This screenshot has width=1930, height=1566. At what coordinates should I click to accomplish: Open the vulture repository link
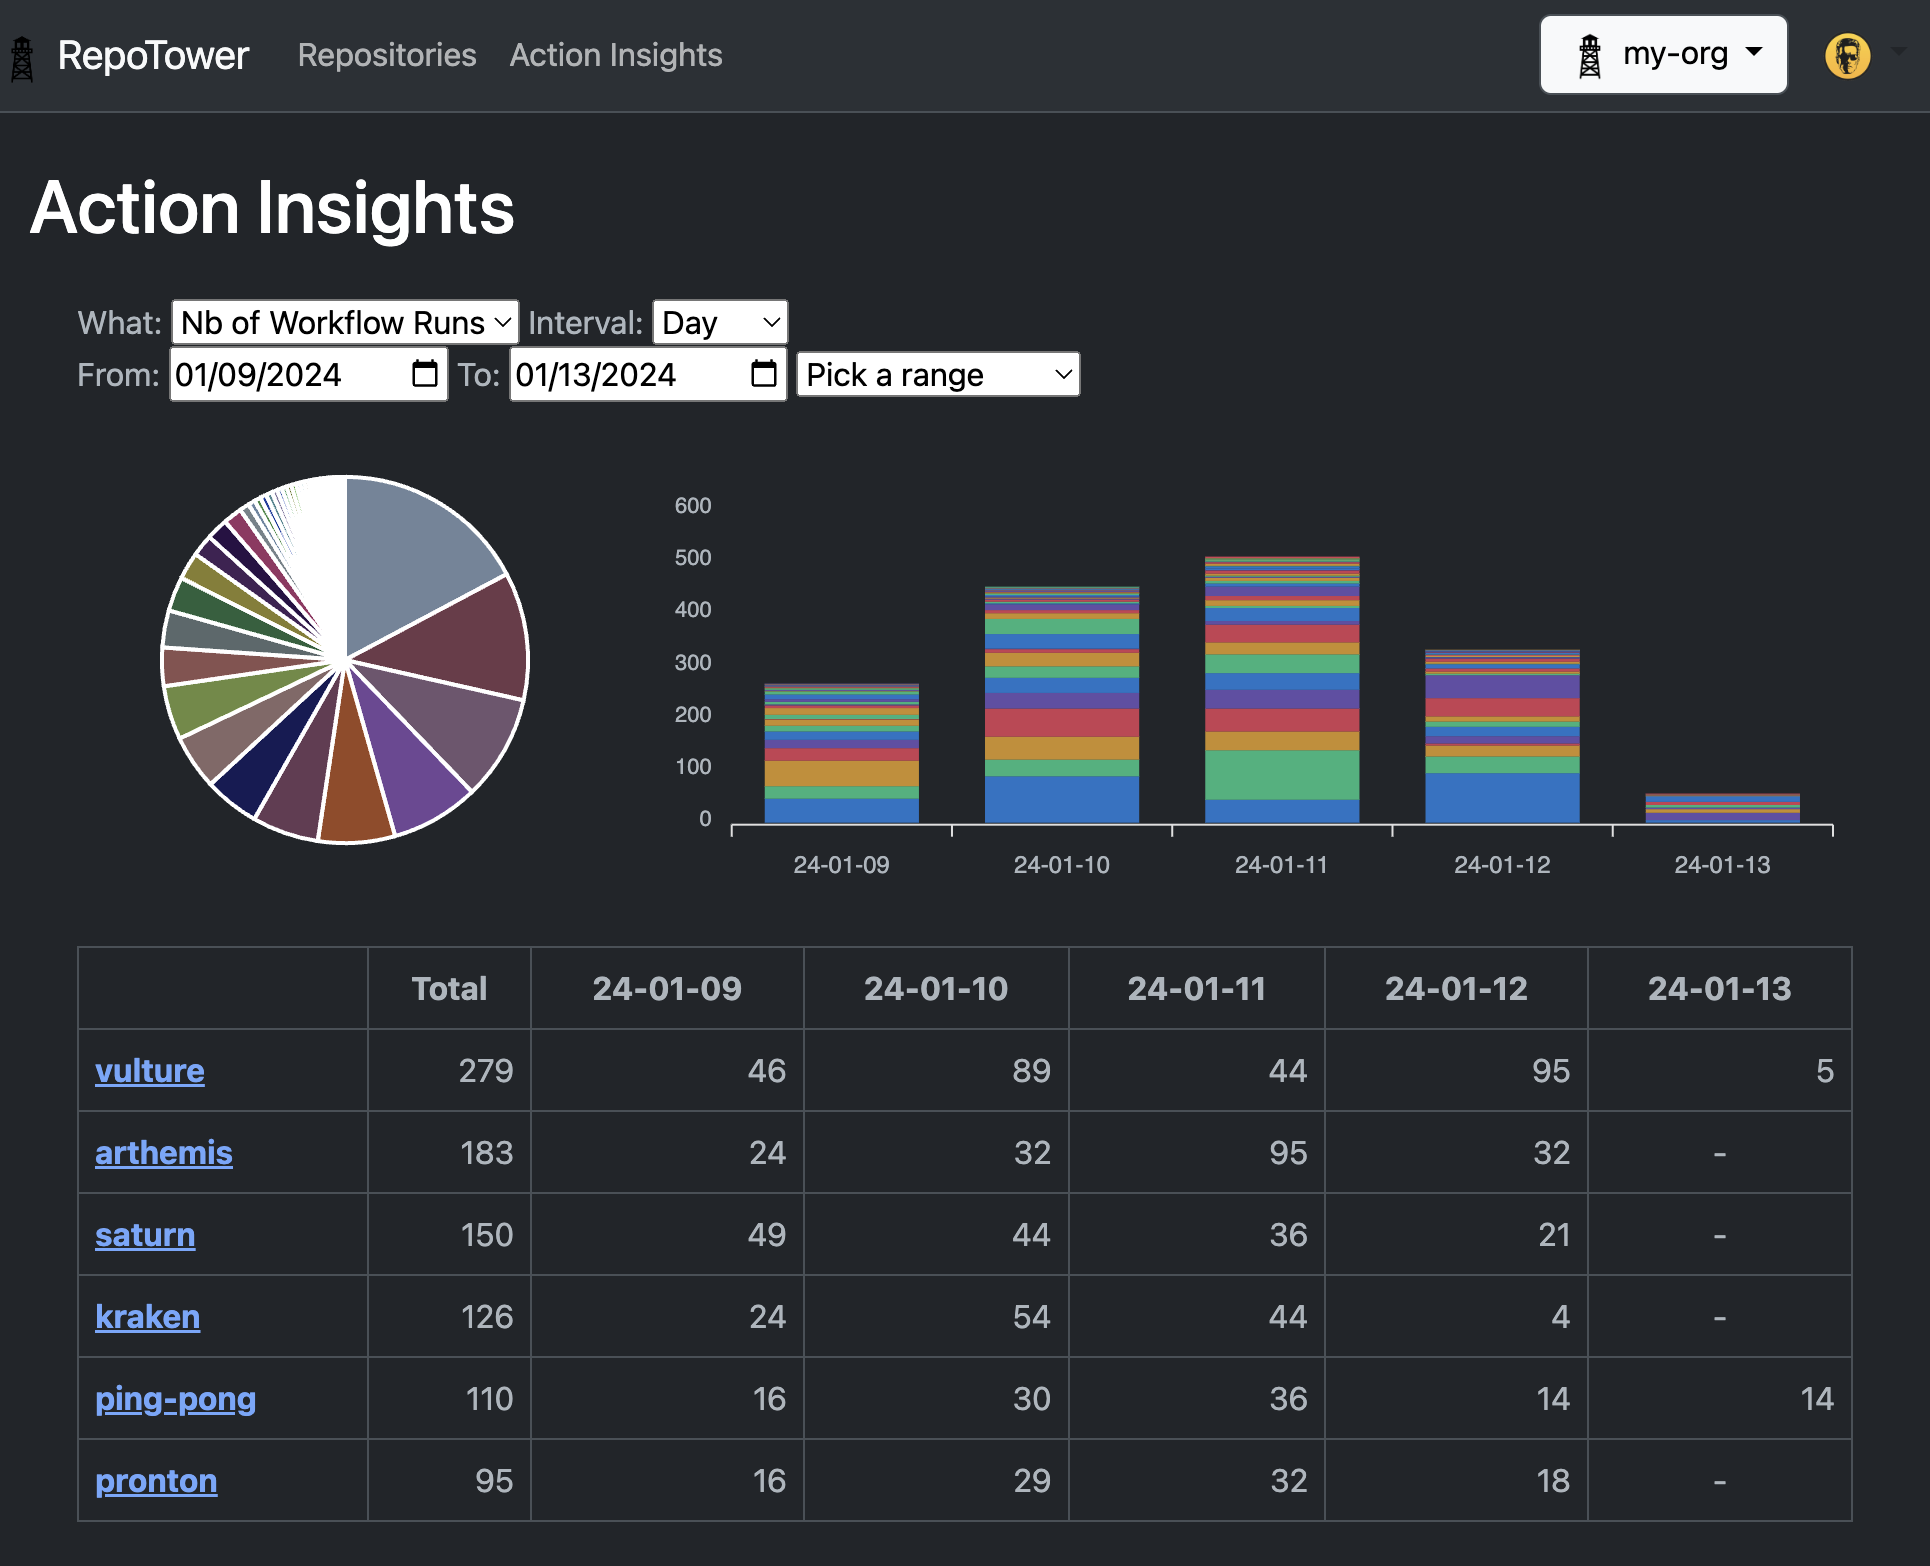click(x=150, y=1071)
